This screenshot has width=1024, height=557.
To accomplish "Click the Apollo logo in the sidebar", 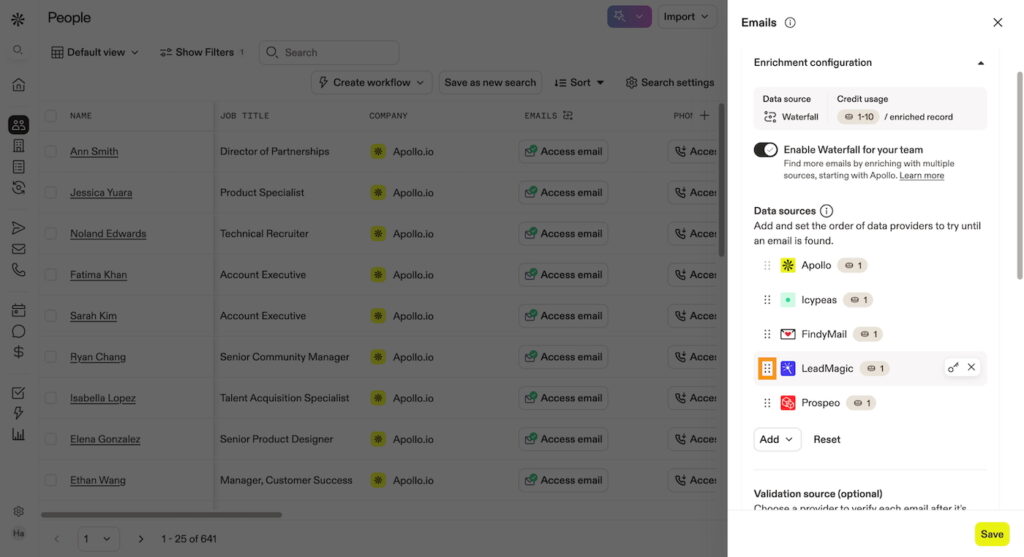I will [18, 19].
